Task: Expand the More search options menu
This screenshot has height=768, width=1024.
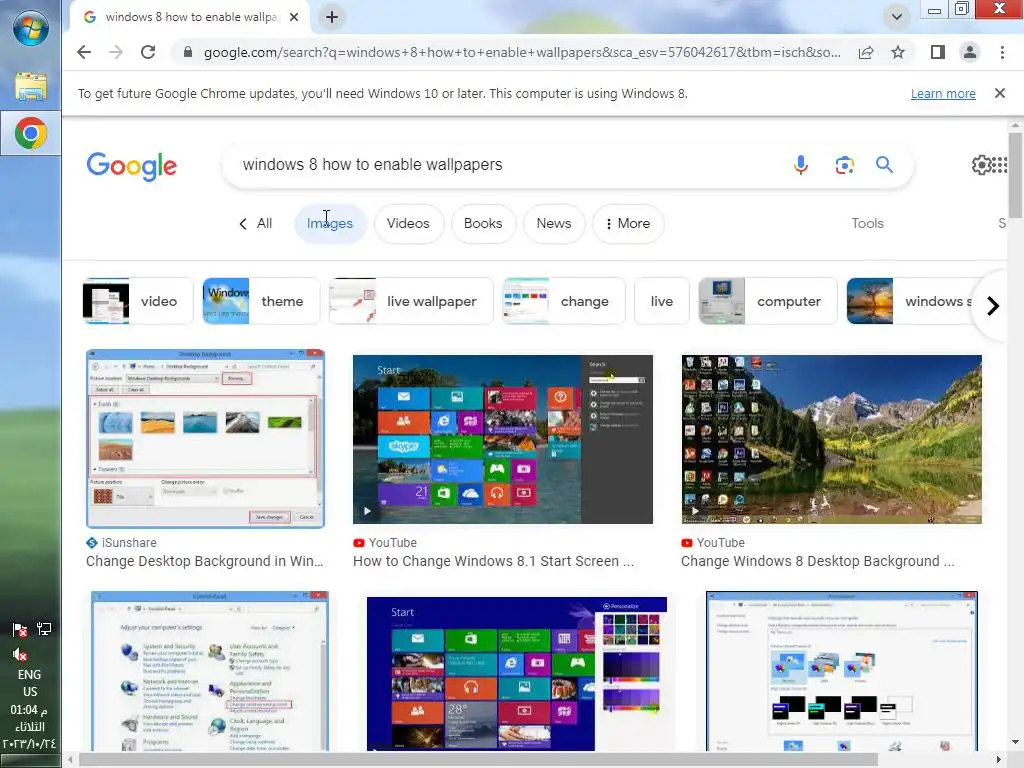Action: click(x=628, y=223)
